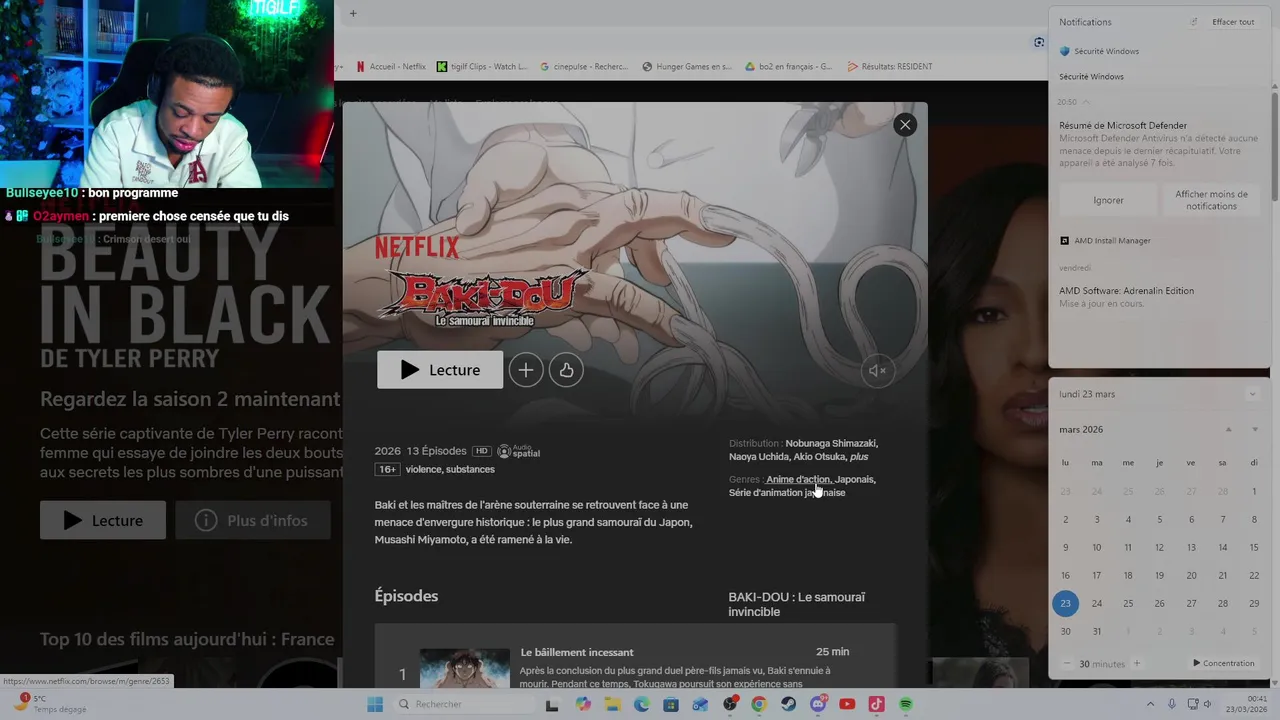Show more cast via the plus link
1280x720 pixels.
[859, 456]
